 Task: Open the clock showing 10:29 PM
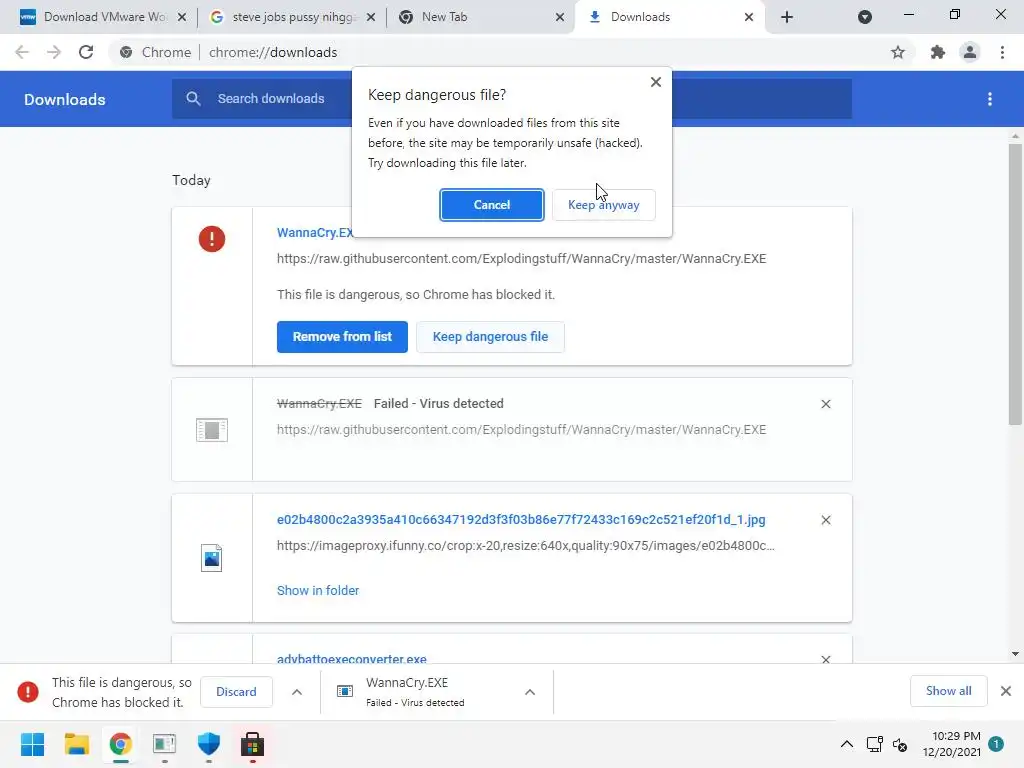(952, 744)
